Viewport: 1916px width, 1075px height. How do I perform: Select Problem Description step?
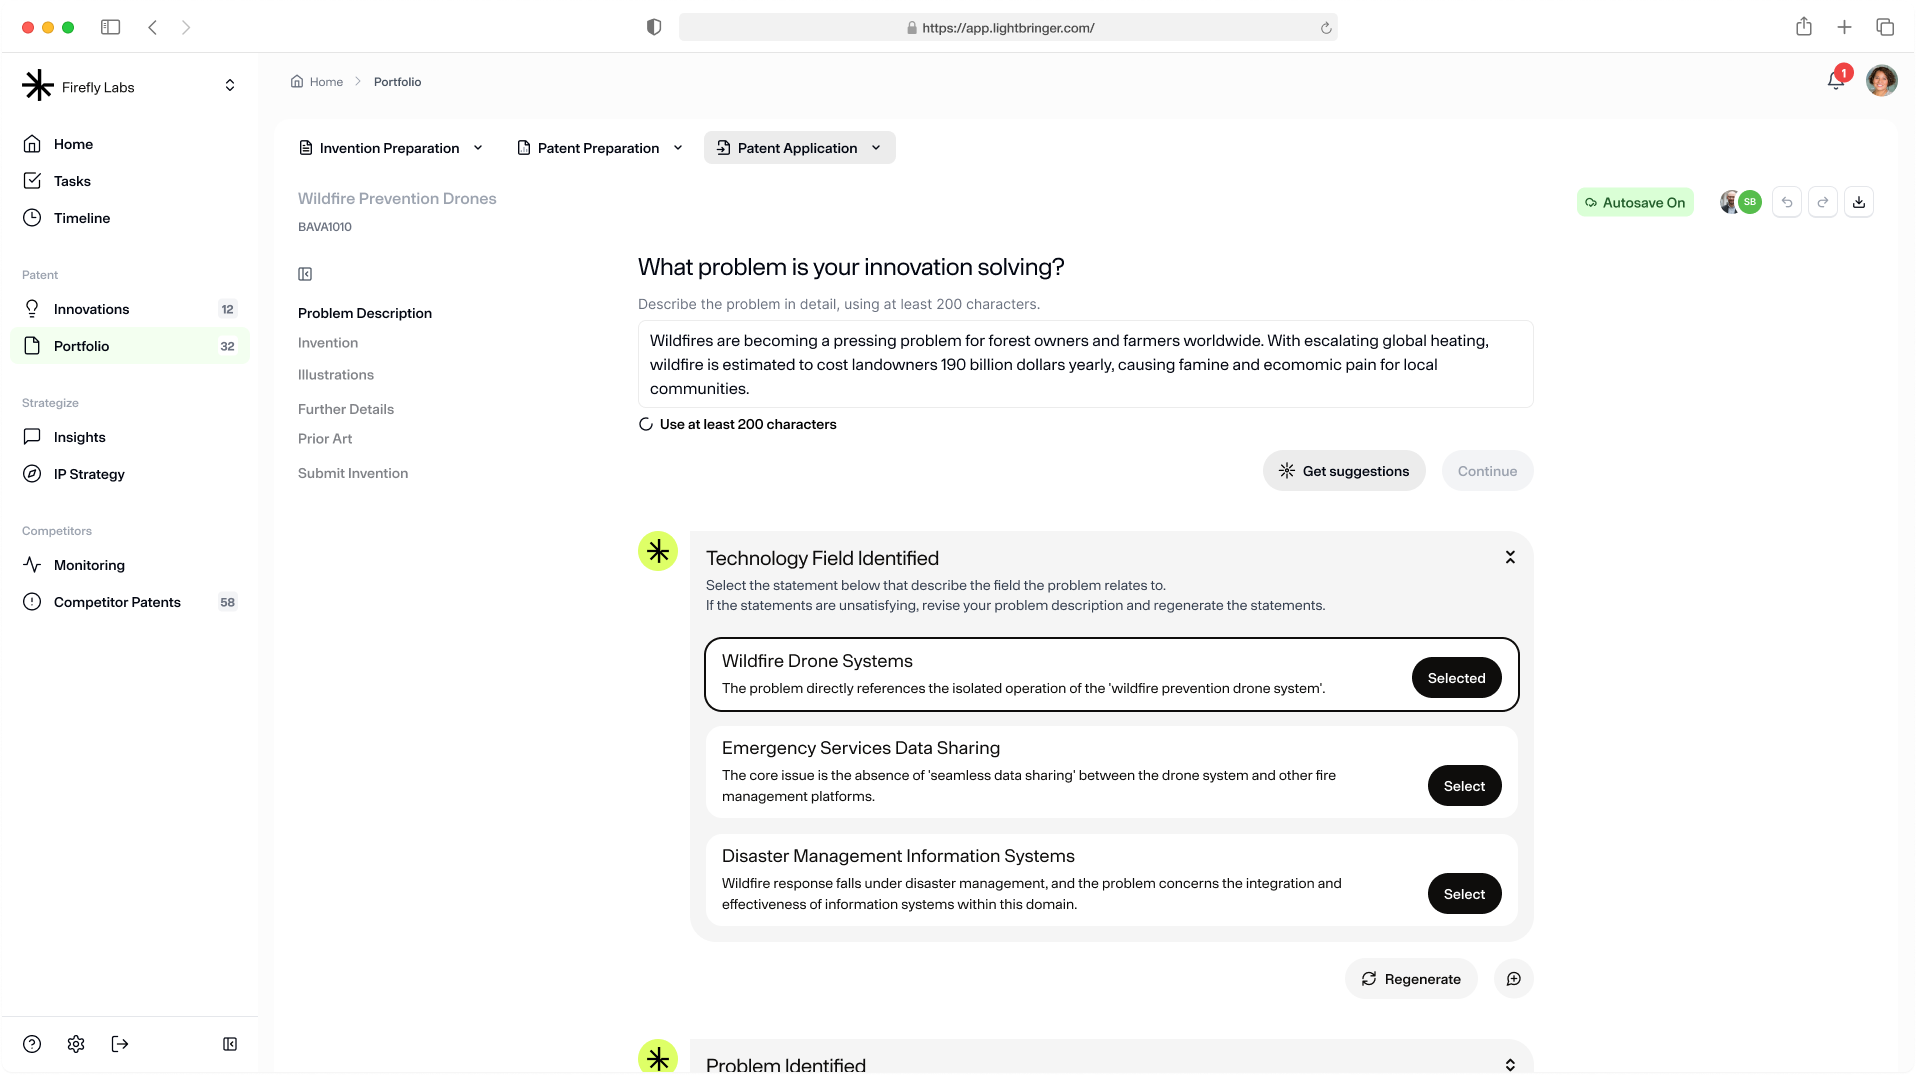pyautogui.click(x=365, y=313)
